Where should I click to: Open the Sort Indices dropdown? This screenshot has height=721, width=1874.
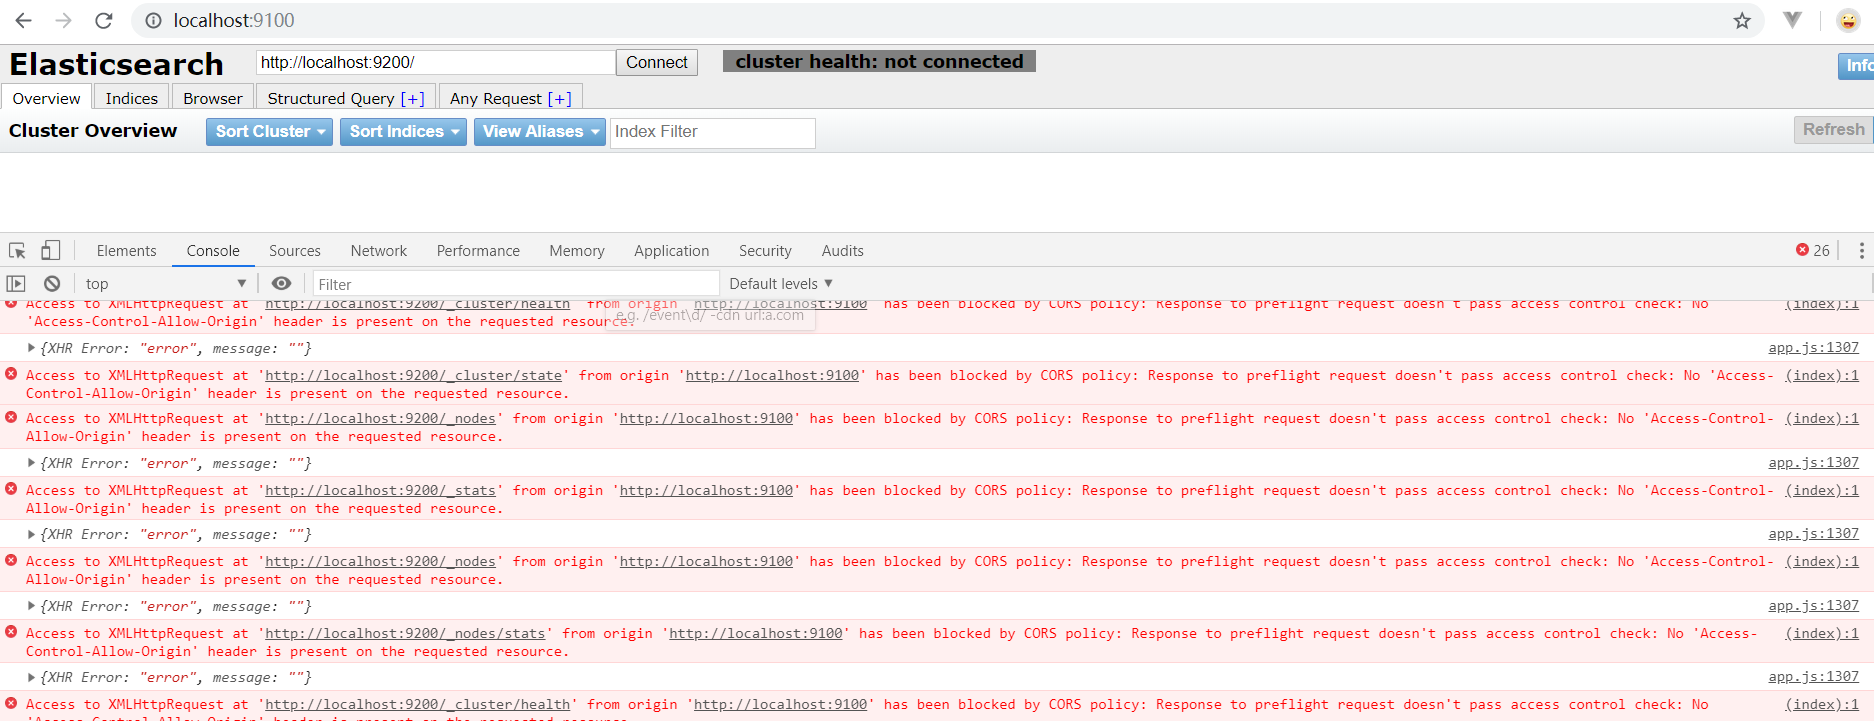click(403, 132)
